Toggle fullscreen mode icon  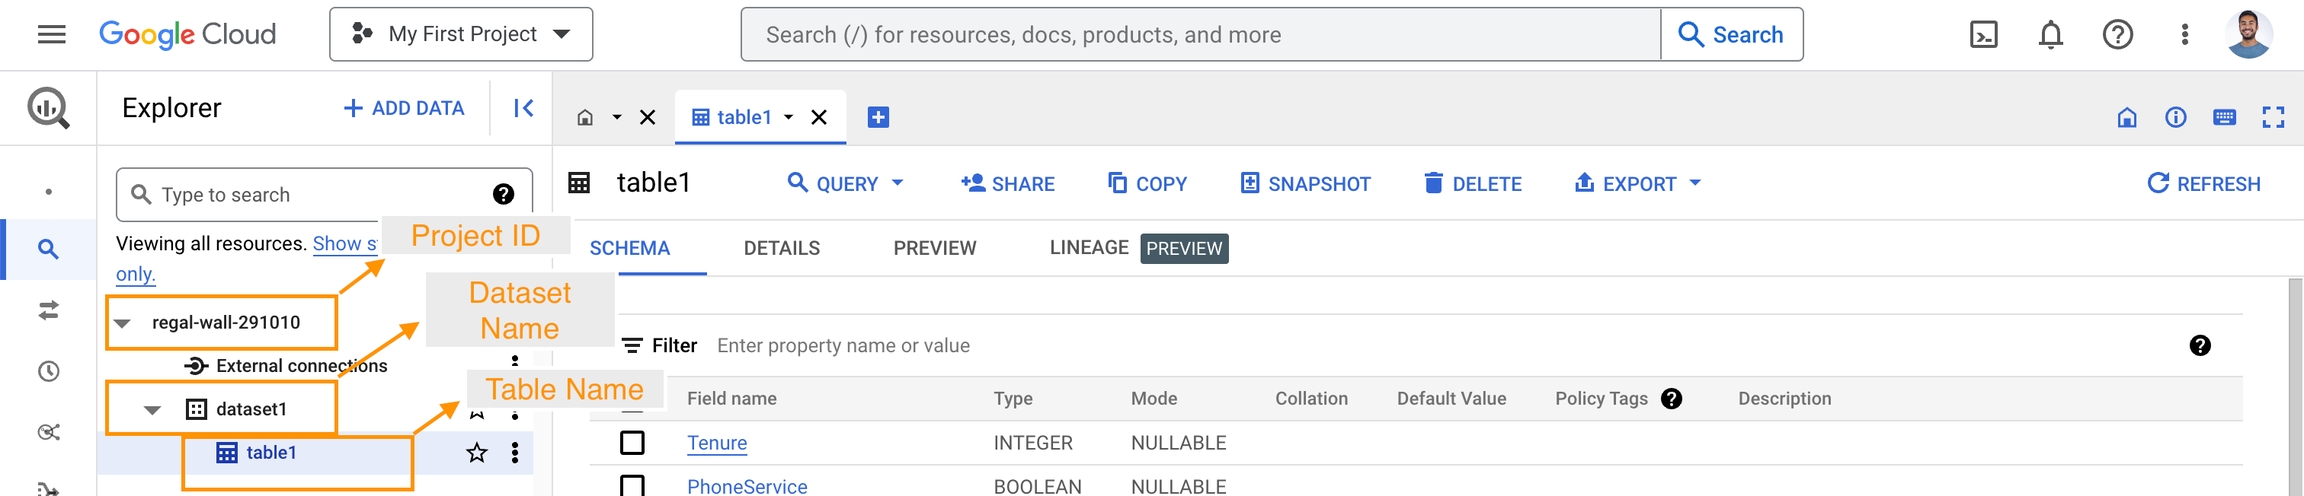[x=2273, y=118]
